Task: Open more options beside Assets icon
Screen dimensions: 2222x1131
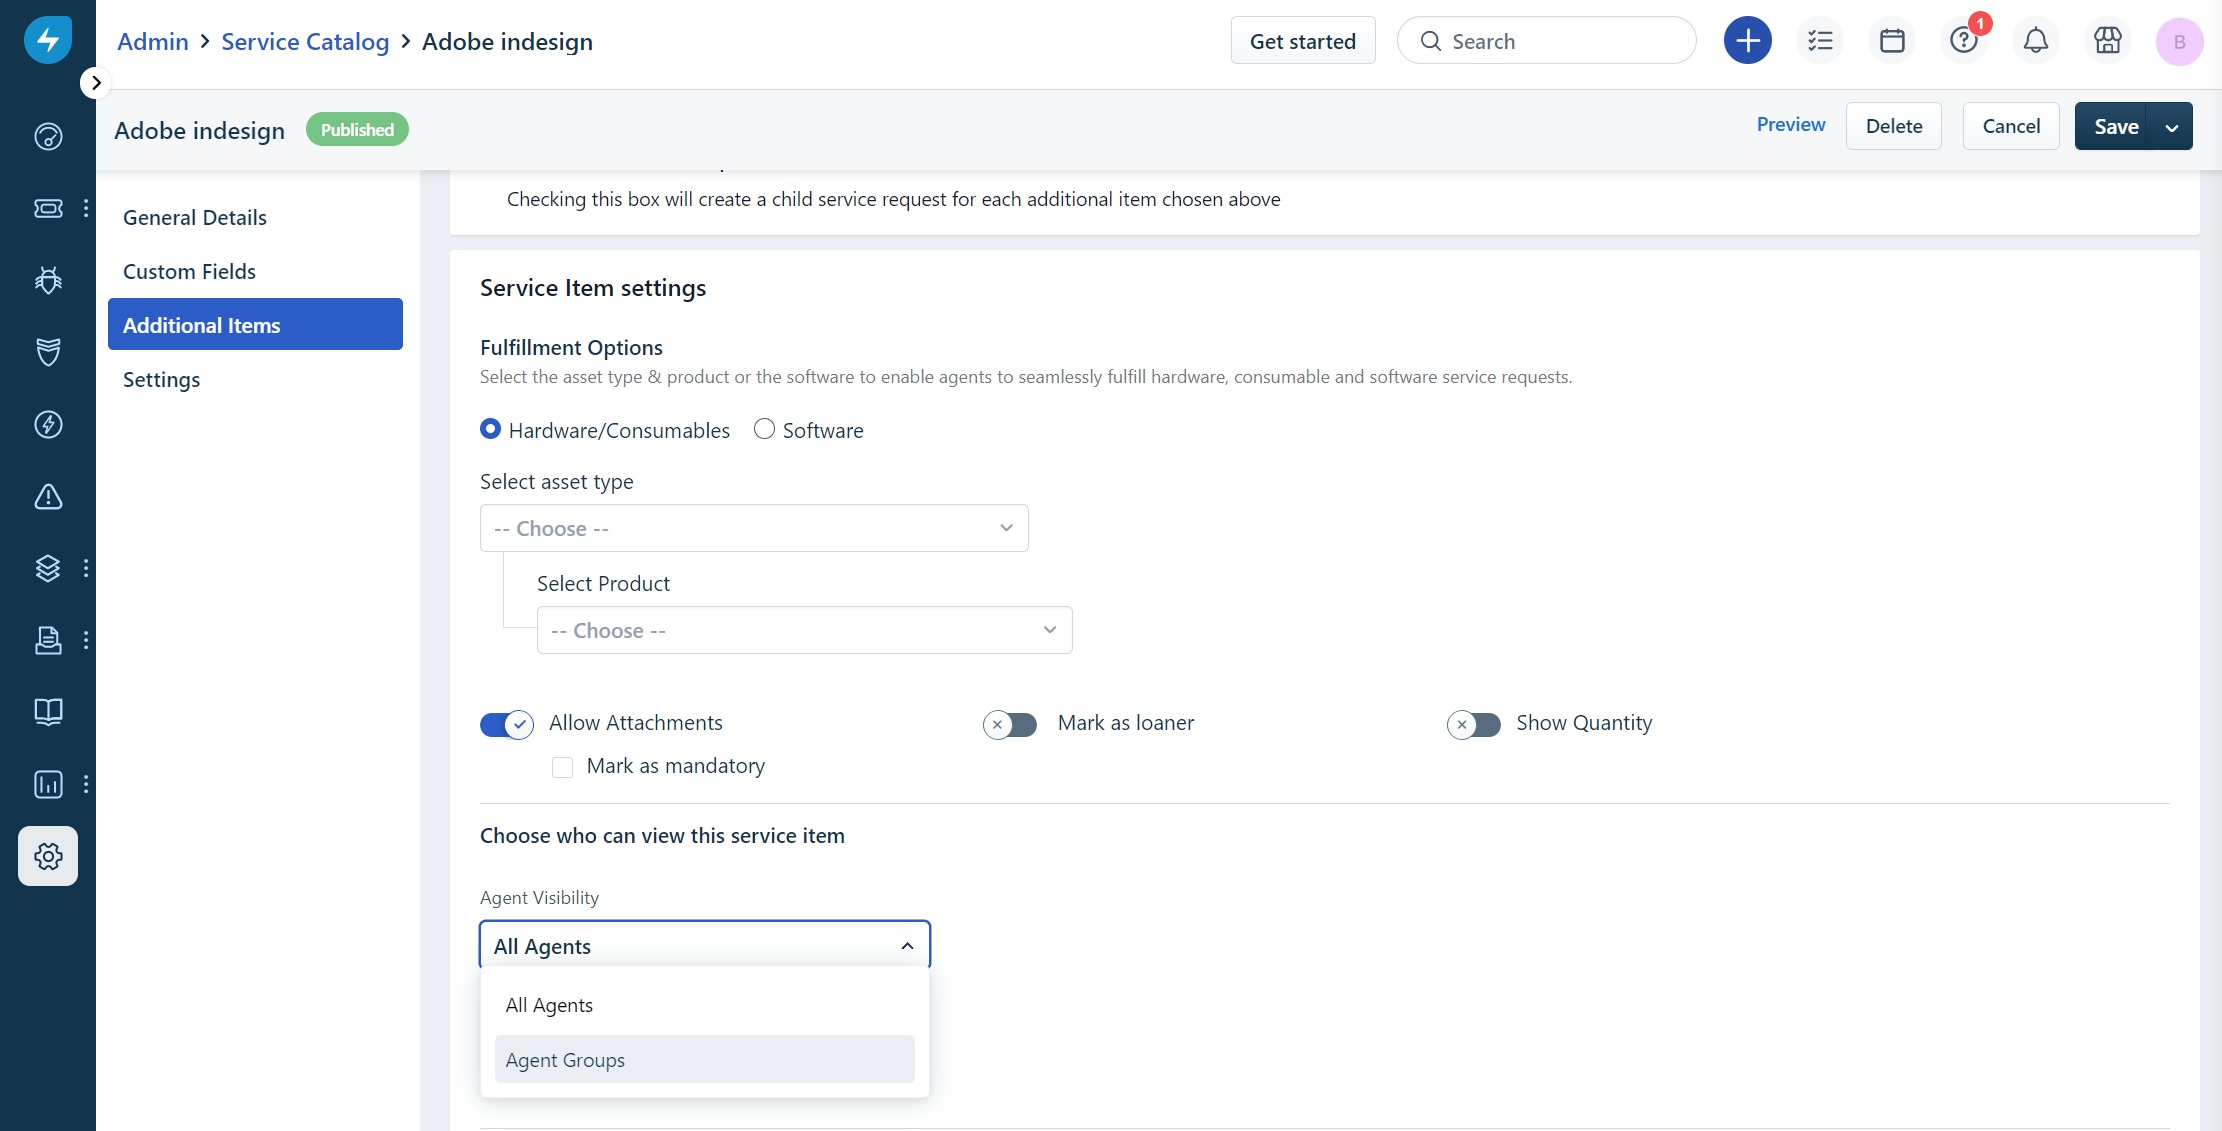Action: (x=86, y=568)
